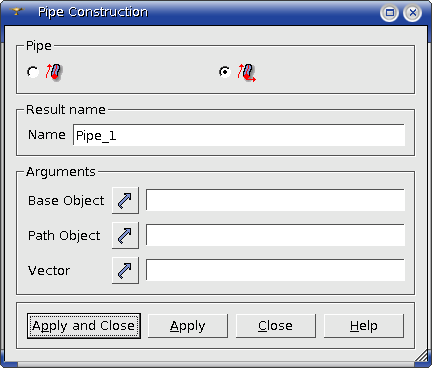The width and height of the screenshot is (432, 368).
Task: Close the dialog using the title bar X
Action: [x=413, y=13]
